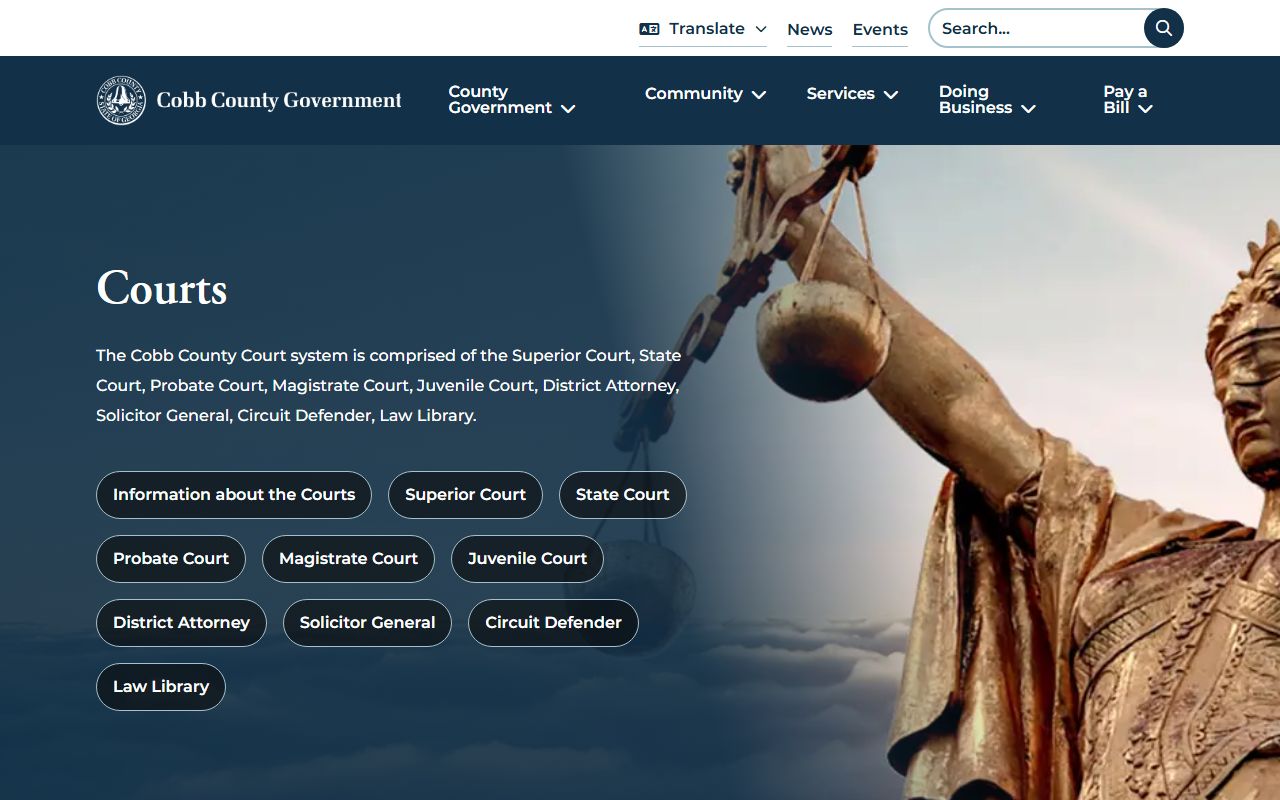The width and height of the screenshot is (1280, 800).
Task: Click the Translate language icon
Action: click(x=649, y=29)
